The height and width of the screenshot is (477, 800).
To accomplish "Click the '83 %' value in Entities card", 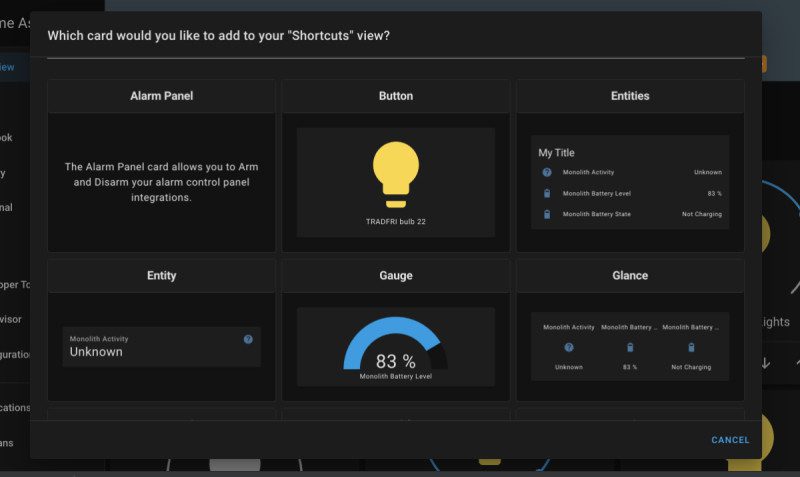I will pos(714,193).
